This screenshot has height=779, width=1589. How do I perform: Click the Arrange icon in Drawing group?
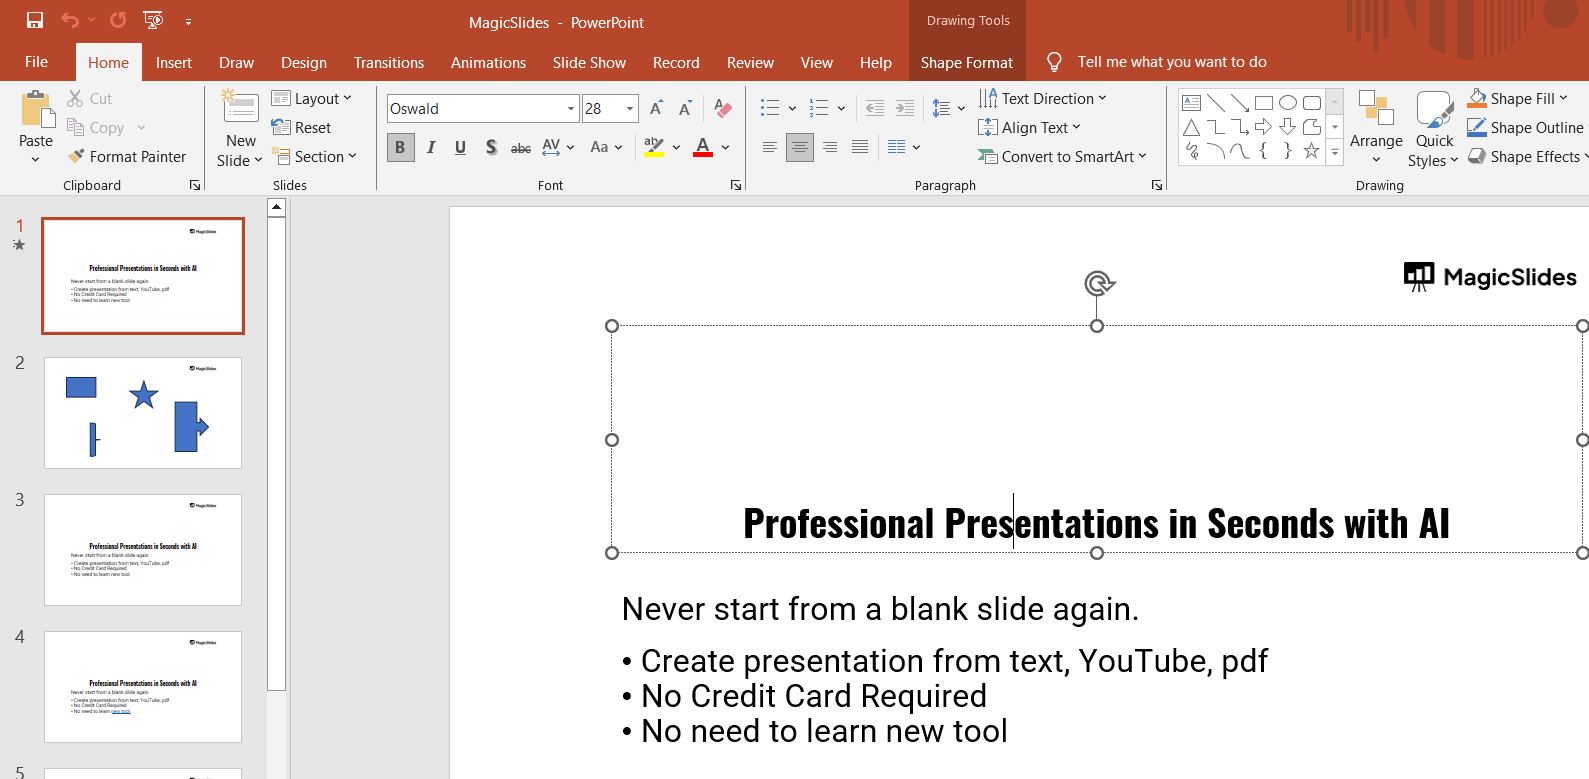tap(1376, 108)
